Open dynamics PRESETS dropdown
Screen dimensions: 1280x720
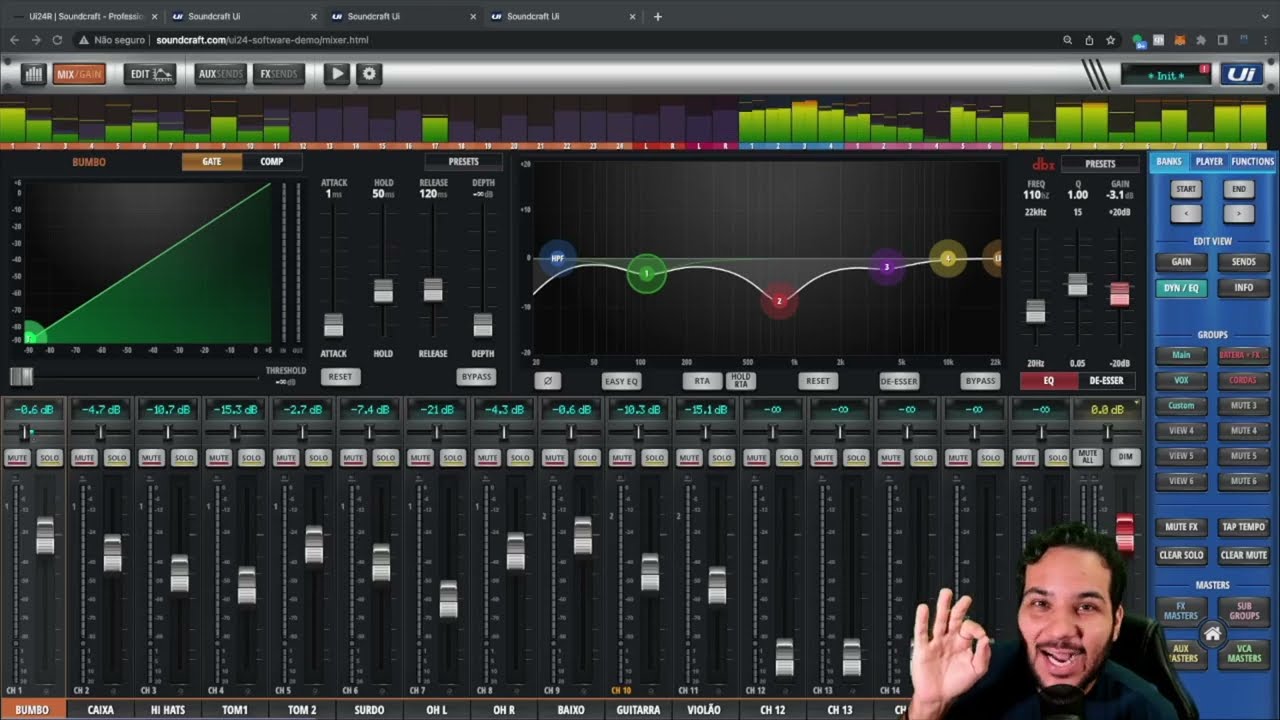(464, 161)
